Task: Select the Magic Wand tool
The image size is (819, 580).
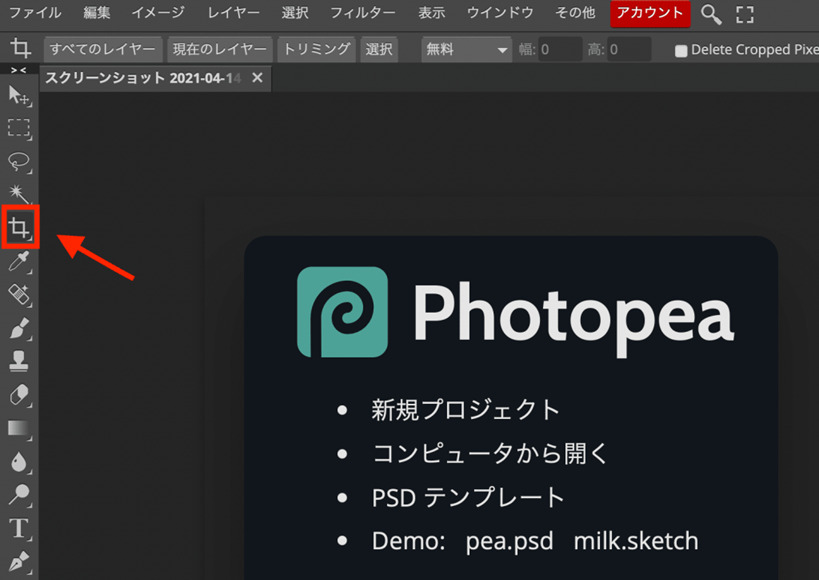Action: point(19,194)
